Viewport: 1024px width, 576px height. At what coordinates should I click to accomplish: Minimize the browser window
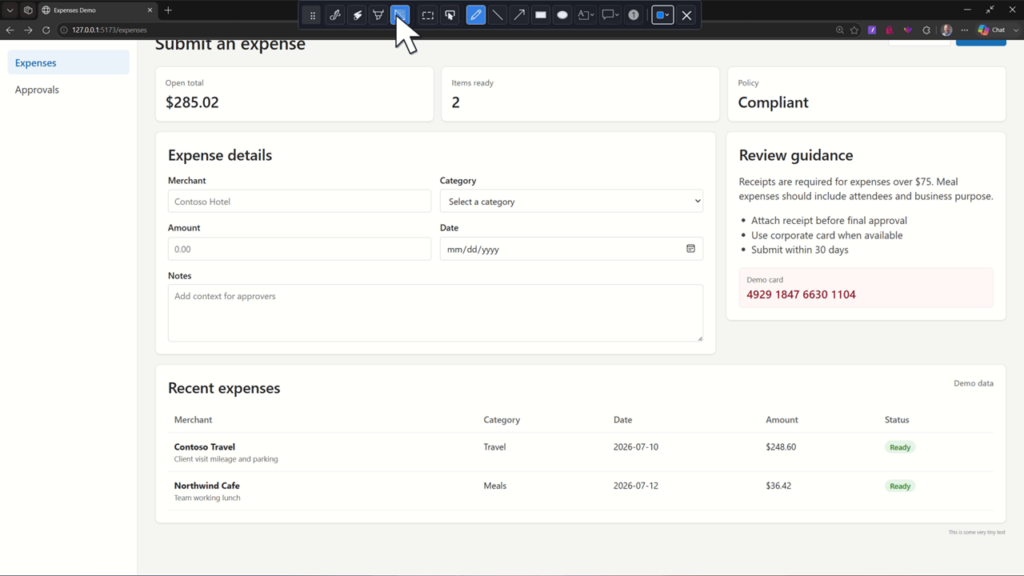point(967,10)
